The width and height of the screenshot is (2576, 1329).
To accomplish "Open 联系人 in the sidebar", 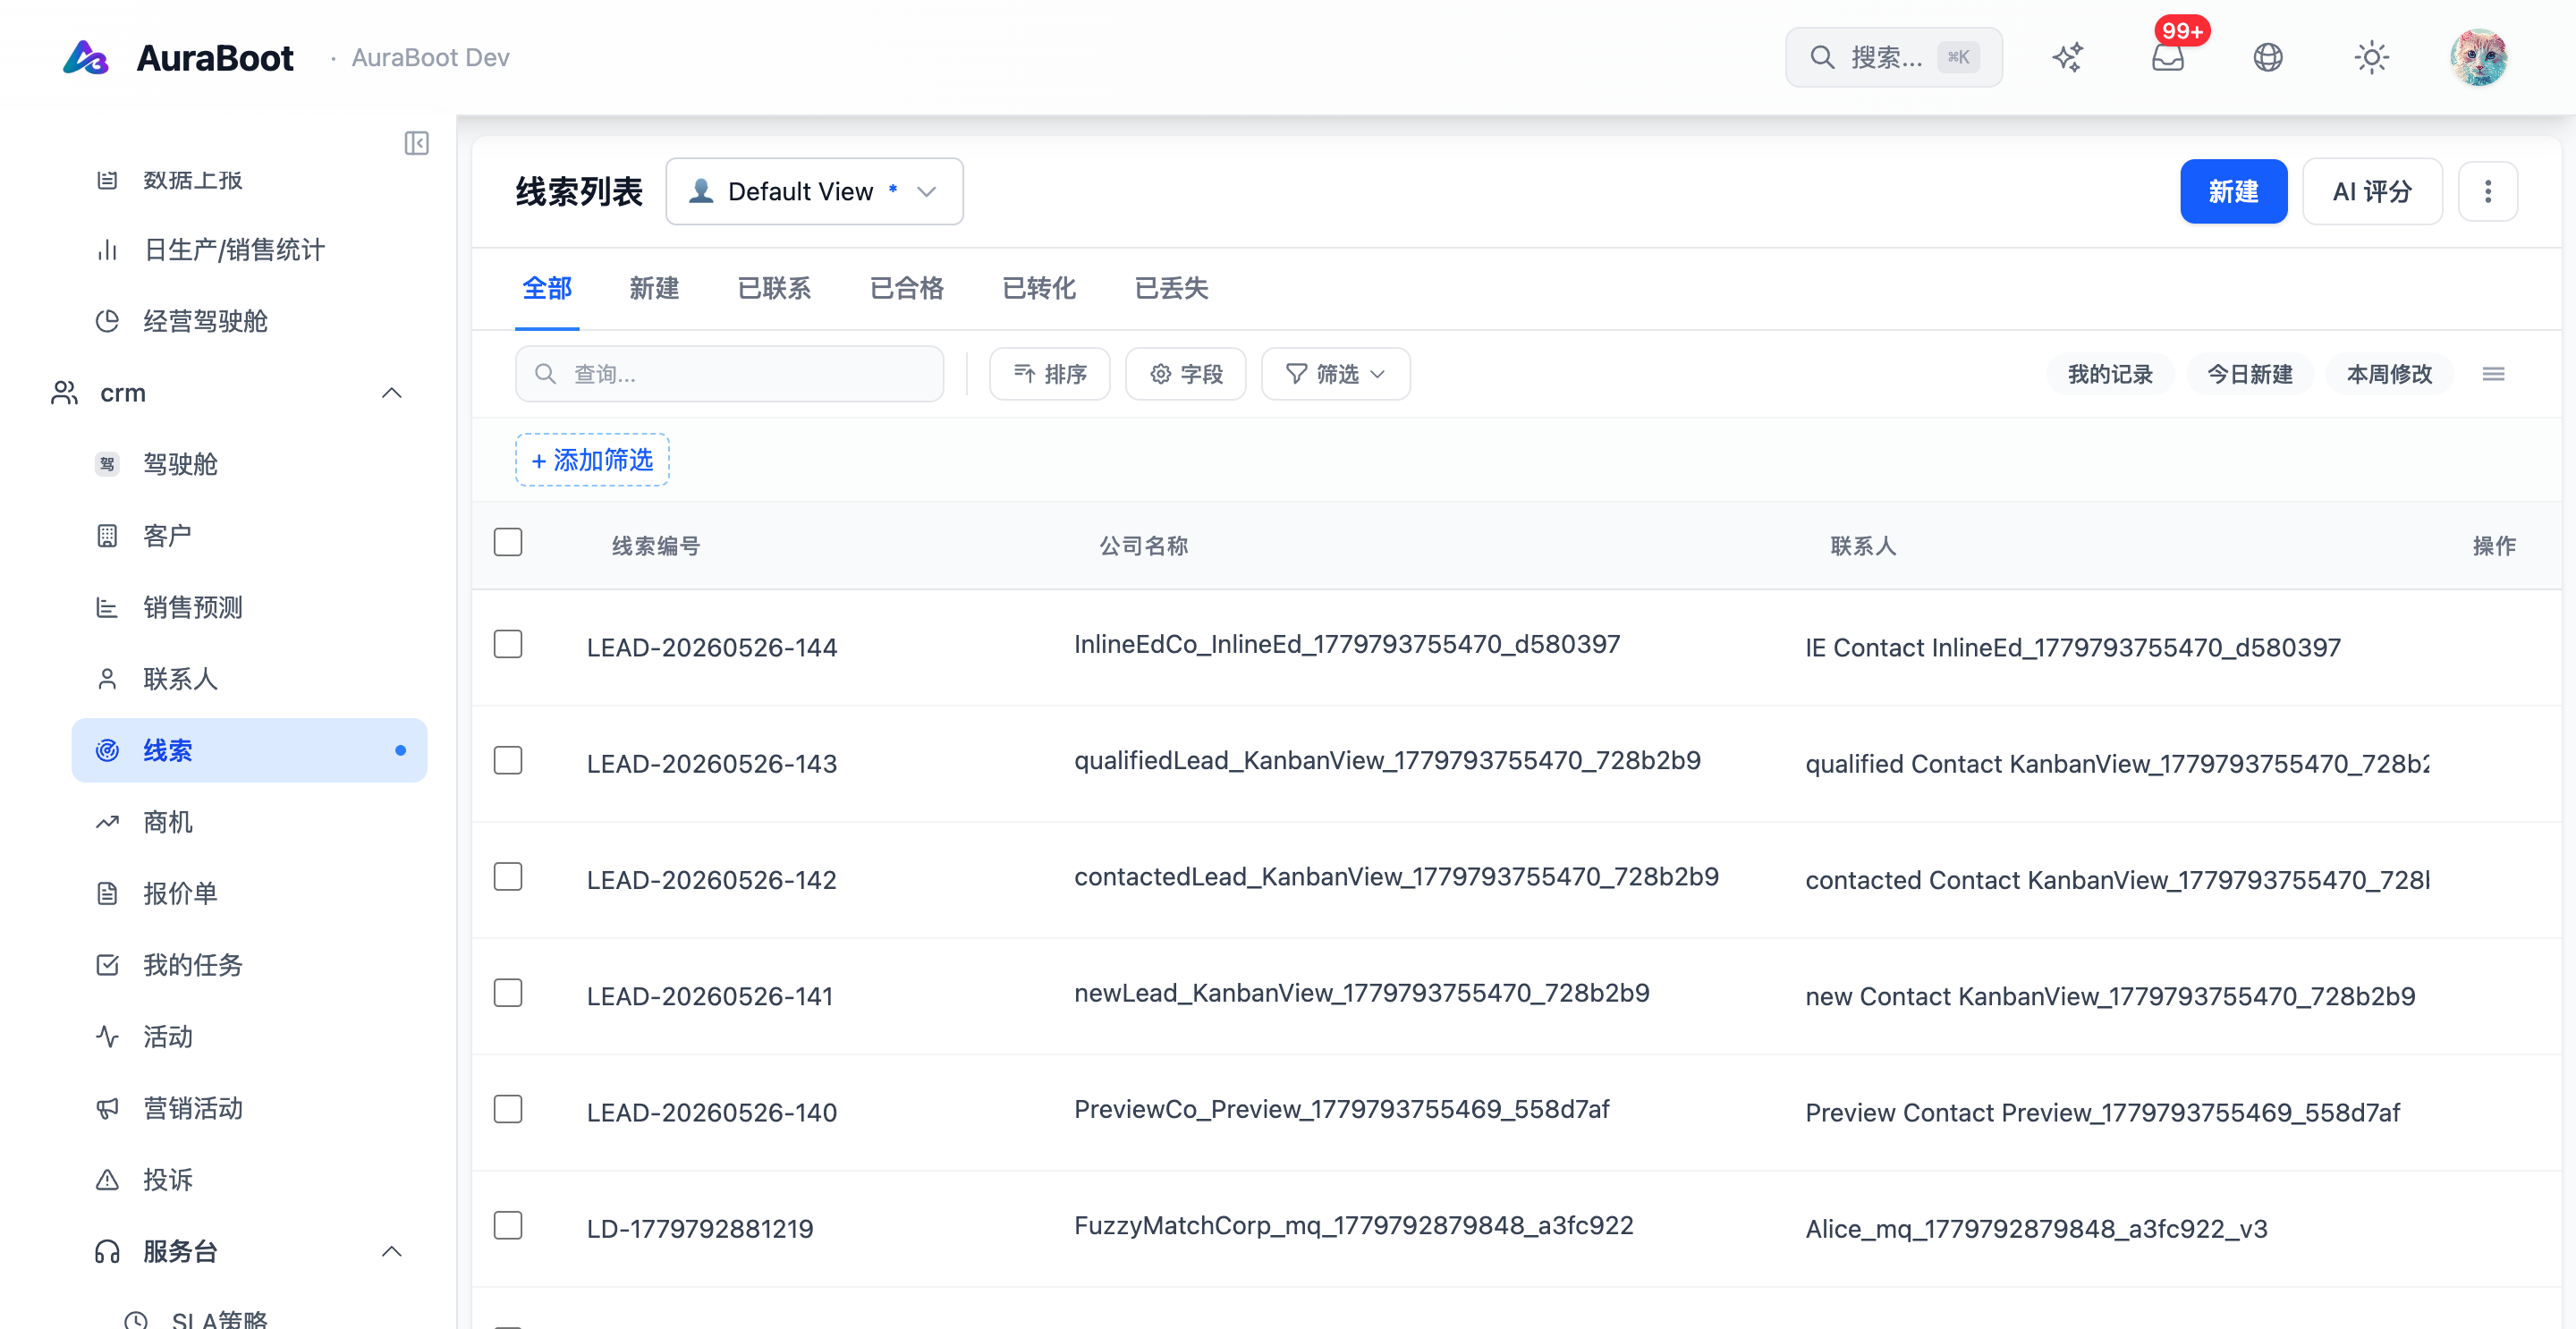I will click(x=249, y=679).
